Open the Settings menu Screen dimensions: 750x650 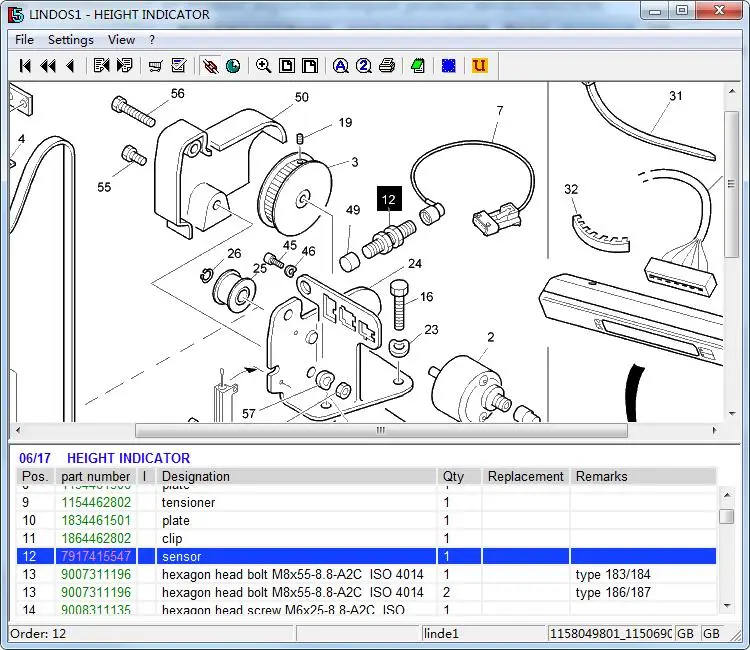tap(70, 40)
